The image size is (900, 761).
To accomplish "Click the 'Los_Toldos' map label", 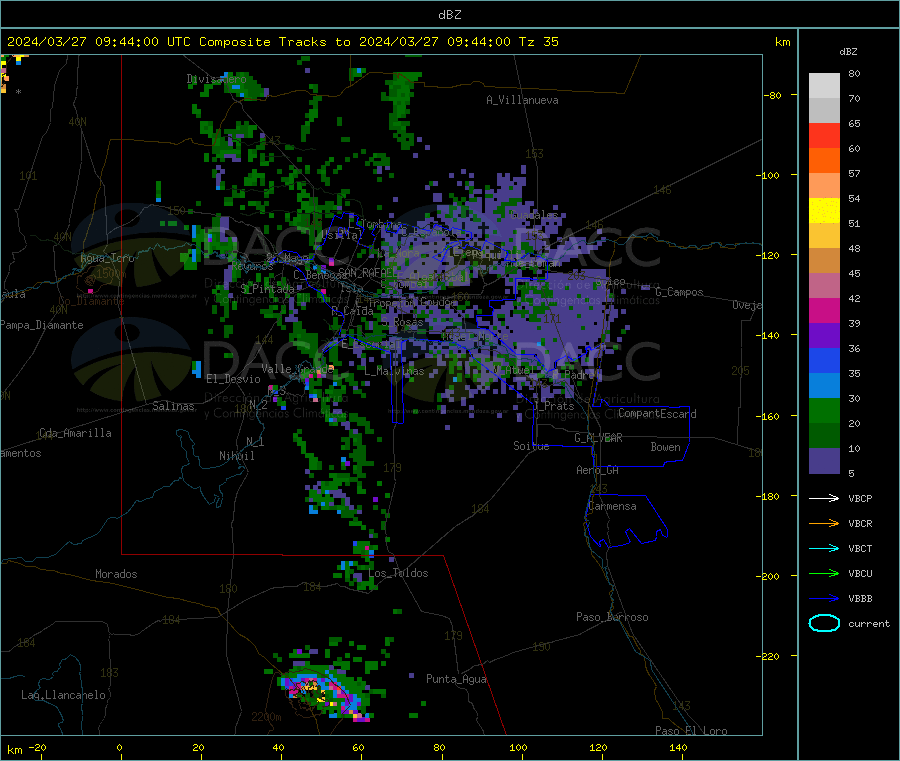I will (x=398, y=573).
